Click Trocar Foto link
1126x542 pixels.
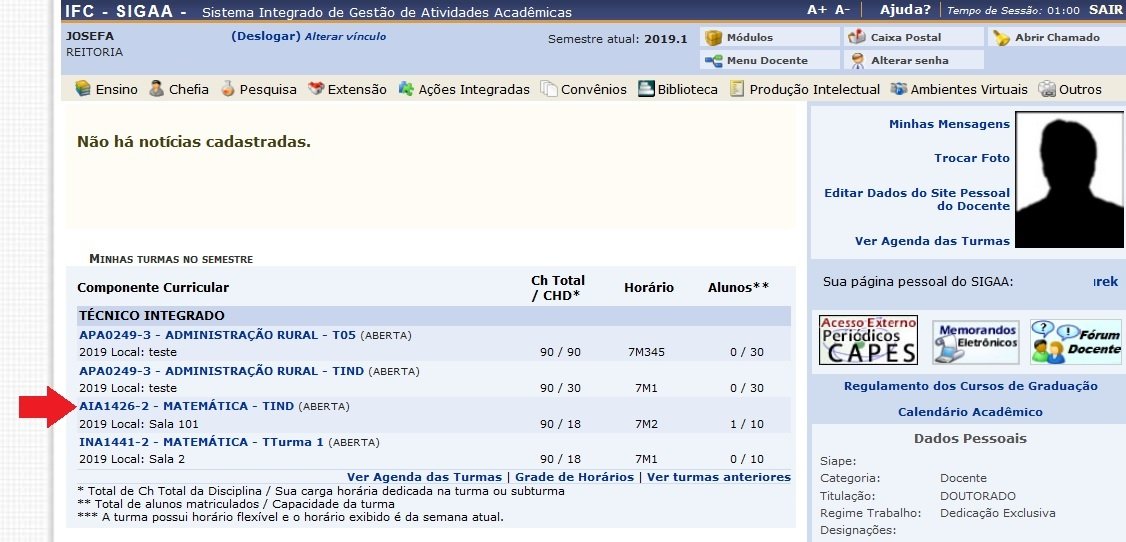[x=972, y=158]
